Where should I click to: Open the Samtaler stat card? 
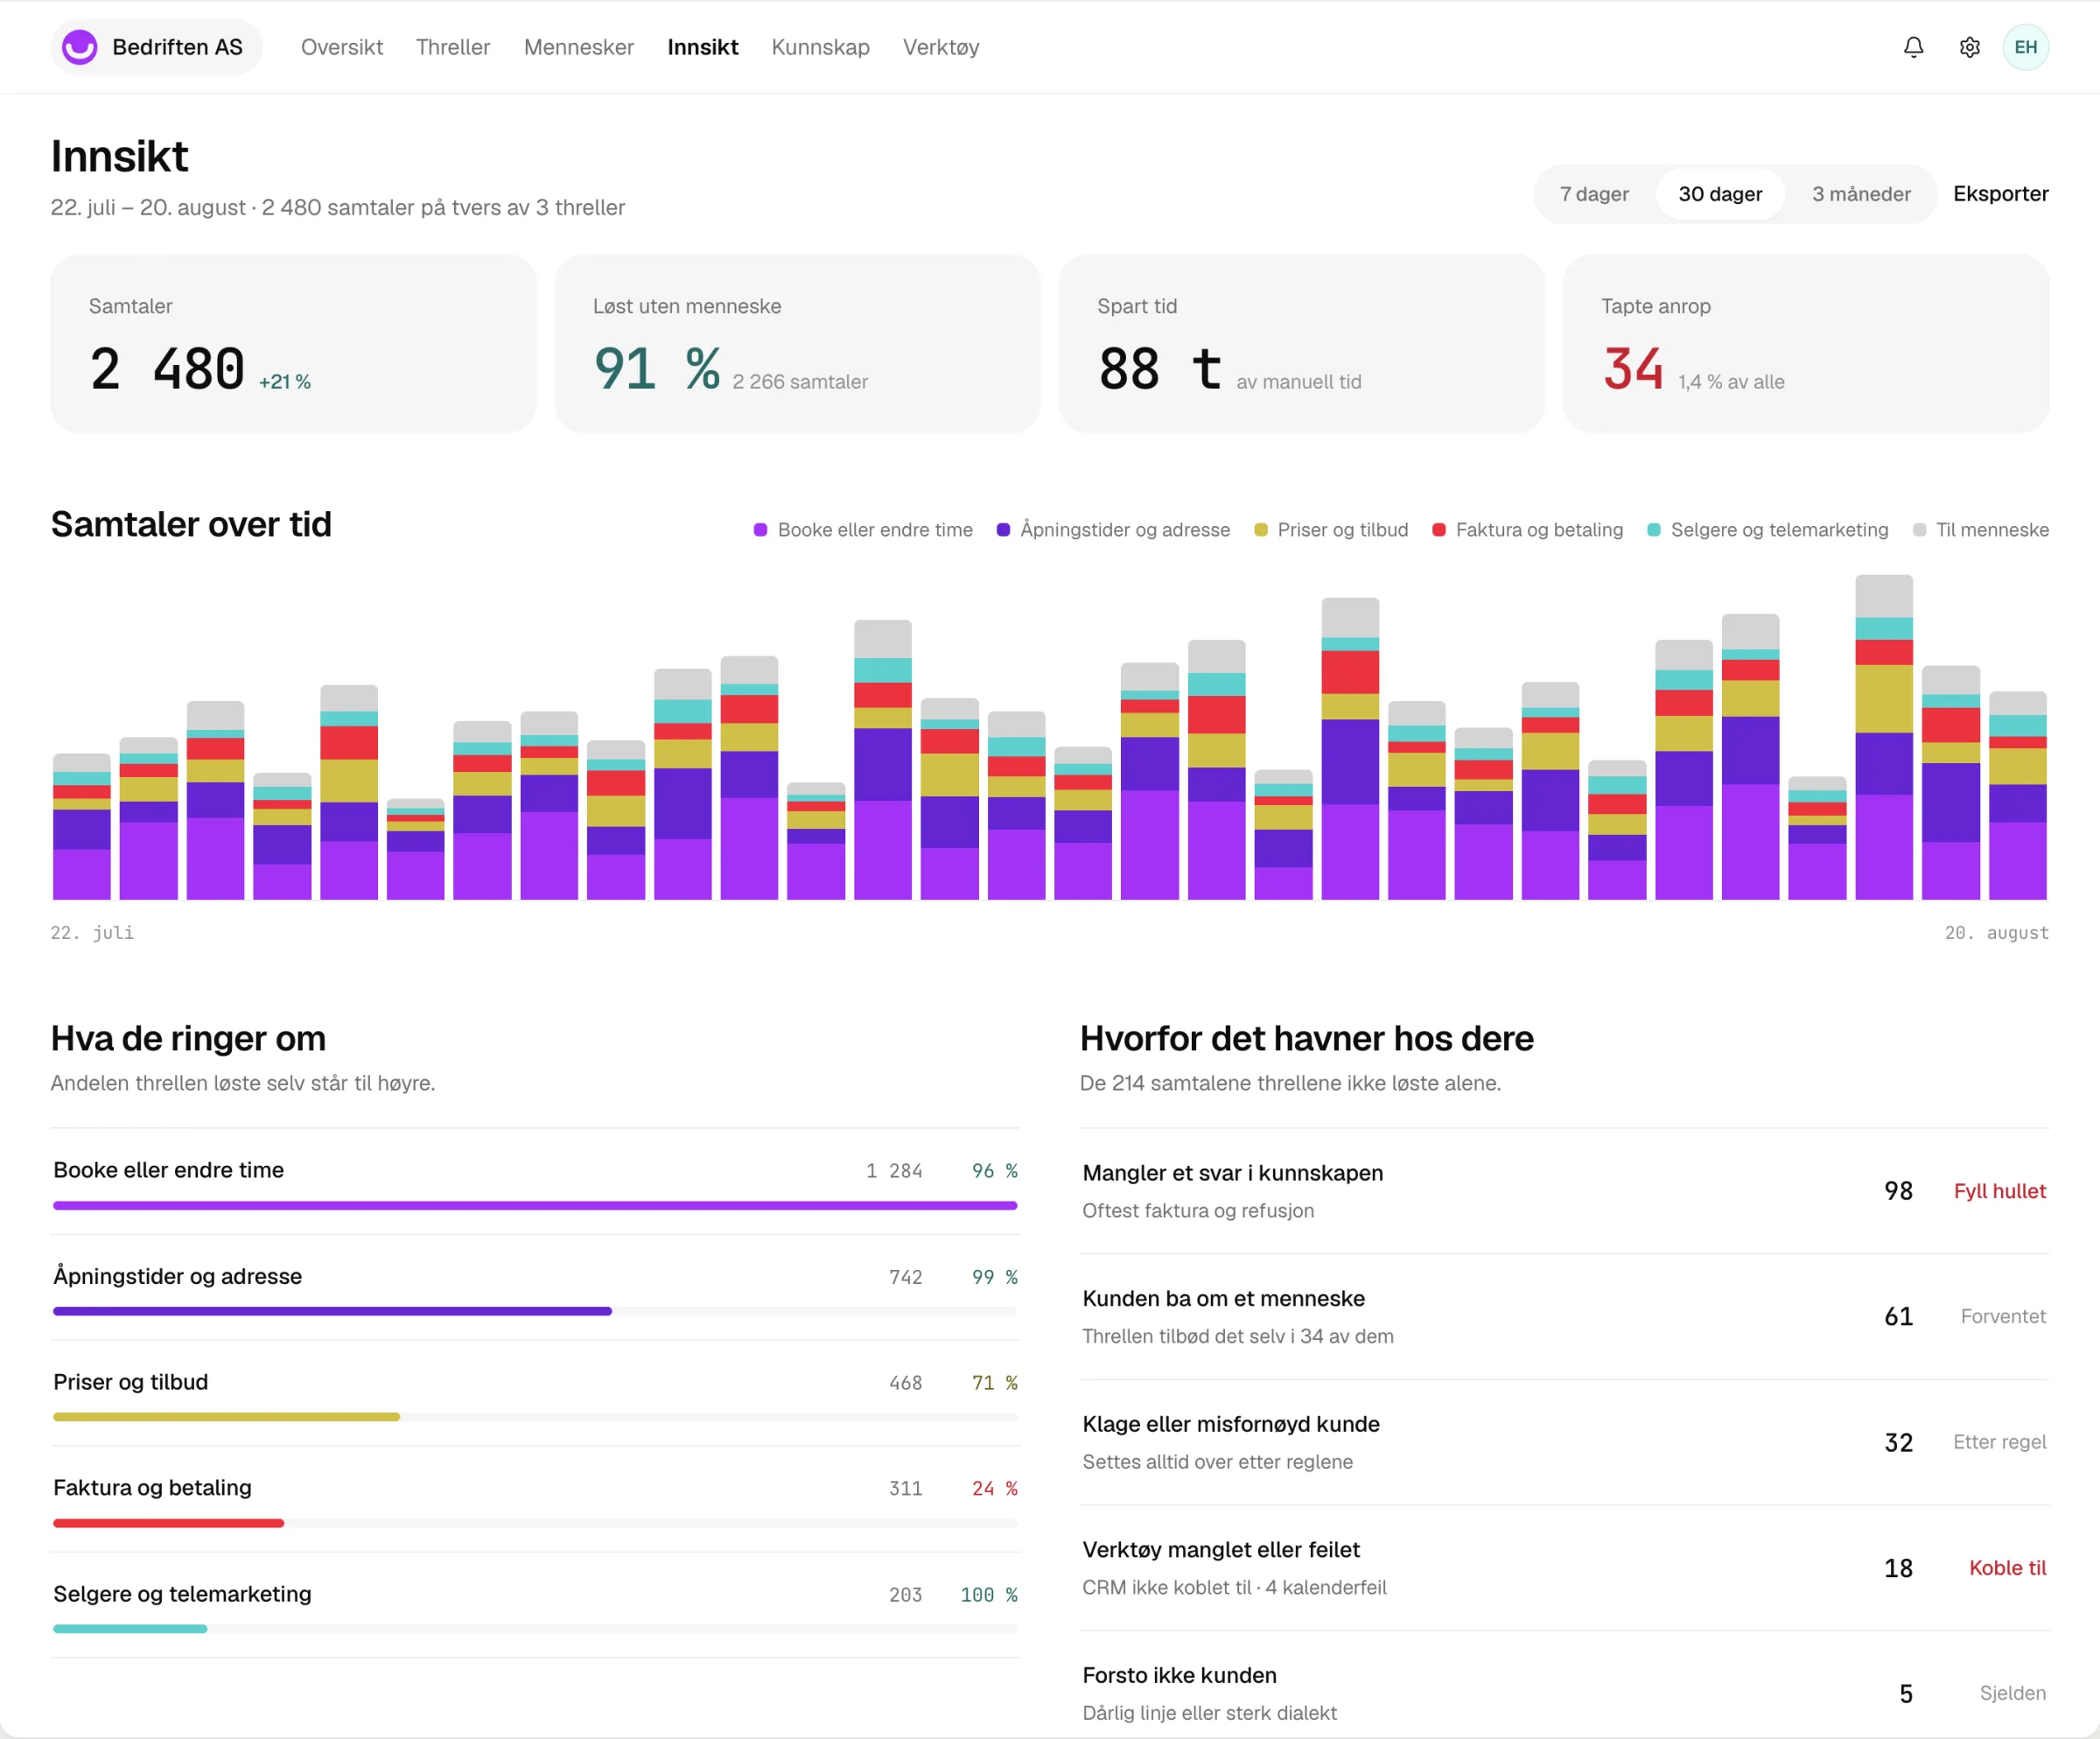click(x=293, y=343)
